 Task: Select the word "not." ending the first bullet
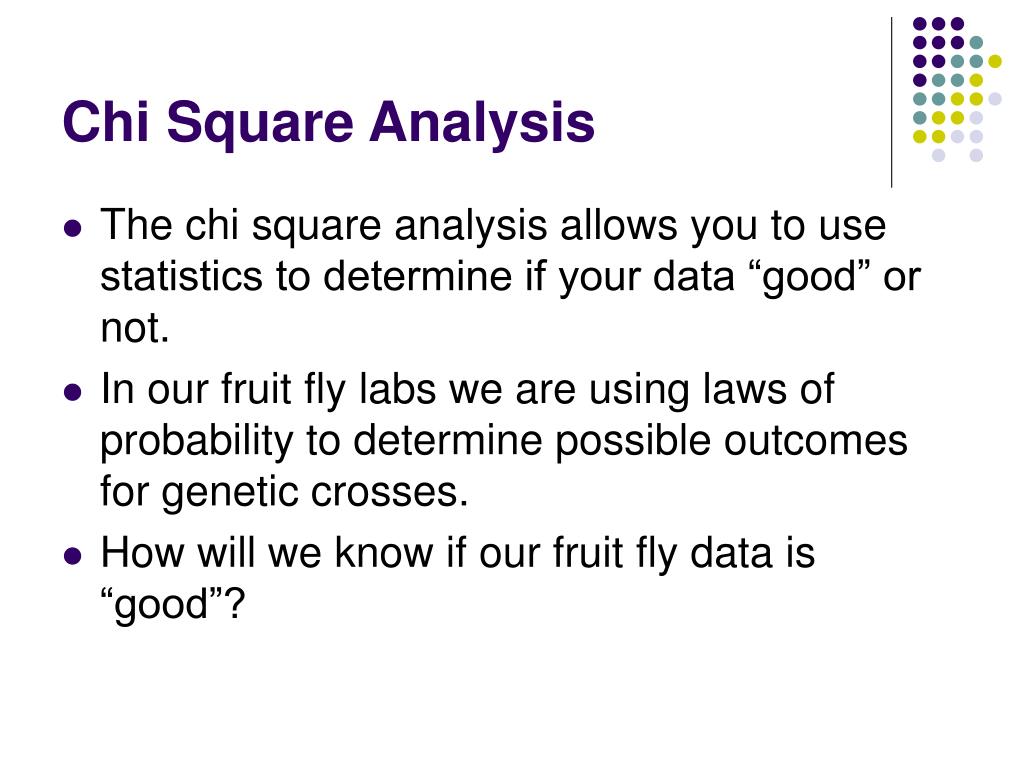tap(135, 328)
